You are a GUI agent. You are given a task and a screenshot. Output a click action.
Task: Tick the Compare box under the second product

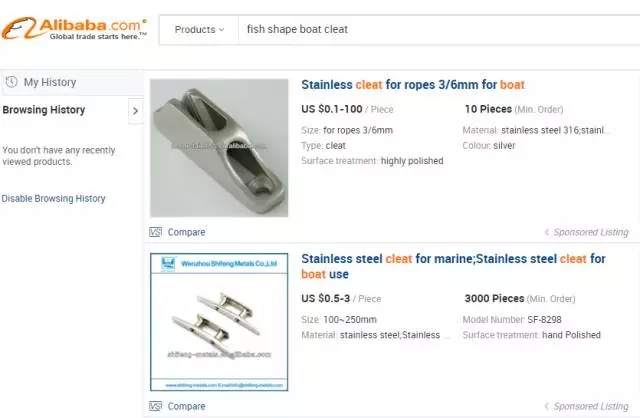click(x=155, y=406)
